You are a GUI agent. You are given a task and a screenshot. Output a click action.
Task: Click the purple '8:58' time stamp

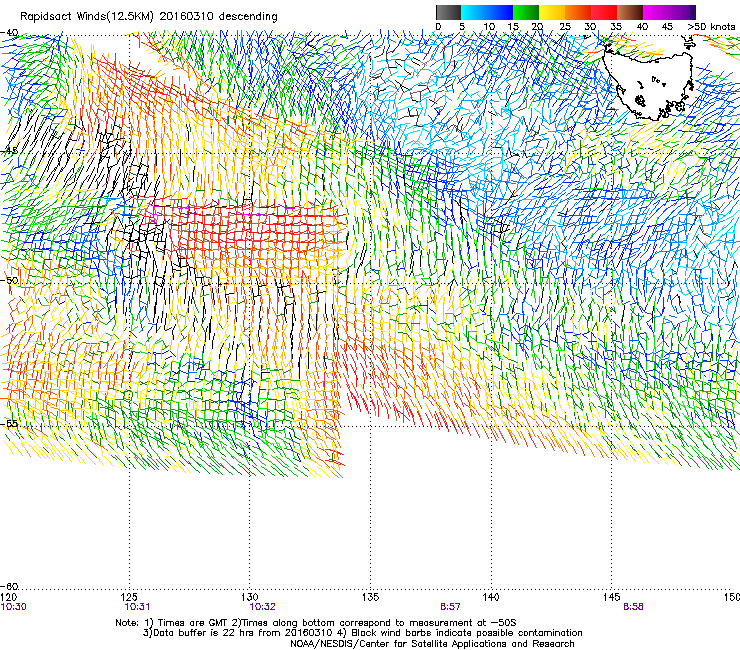coord(633,607)
